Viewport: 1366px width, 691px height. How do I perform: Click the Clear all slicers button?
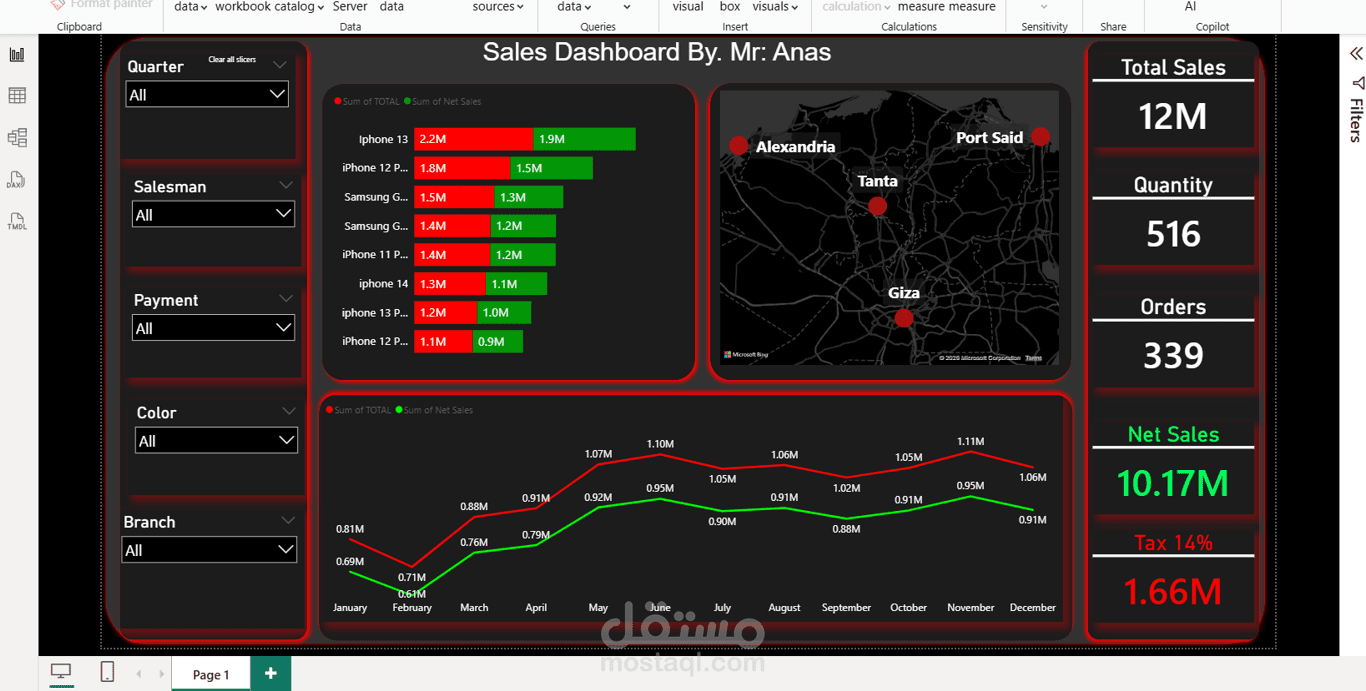(x=232, y=60)
